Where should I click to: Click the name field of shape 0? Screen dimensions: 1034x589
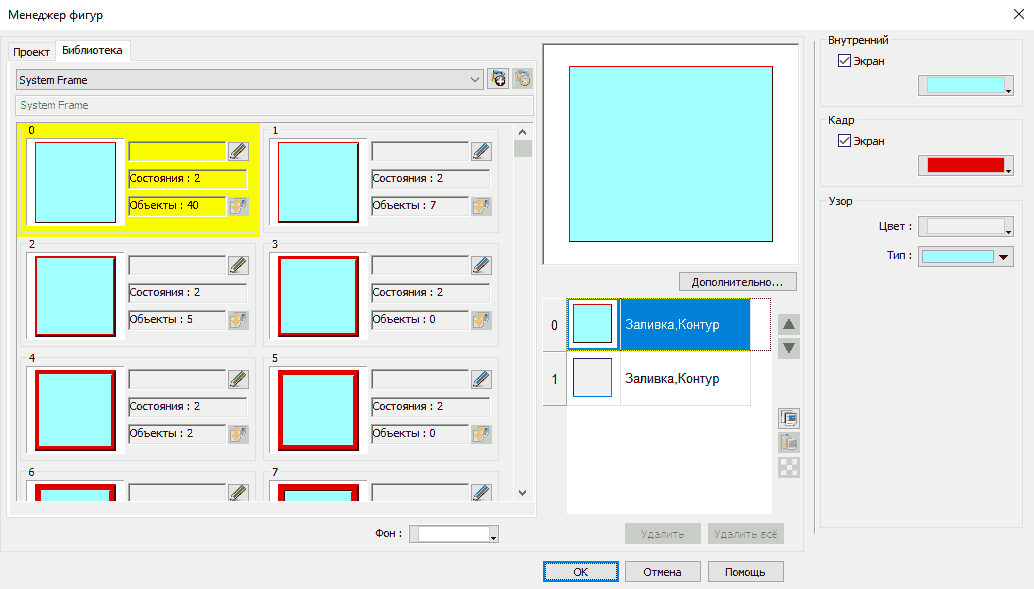(x=177, y=151)
